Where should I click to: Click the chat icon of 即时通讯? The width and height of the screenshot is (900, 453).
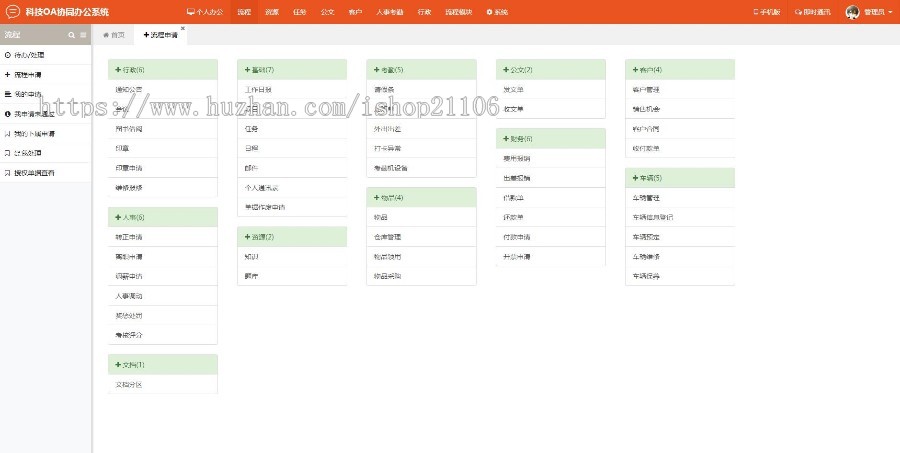pyautogui.click(x=798, y=11)
